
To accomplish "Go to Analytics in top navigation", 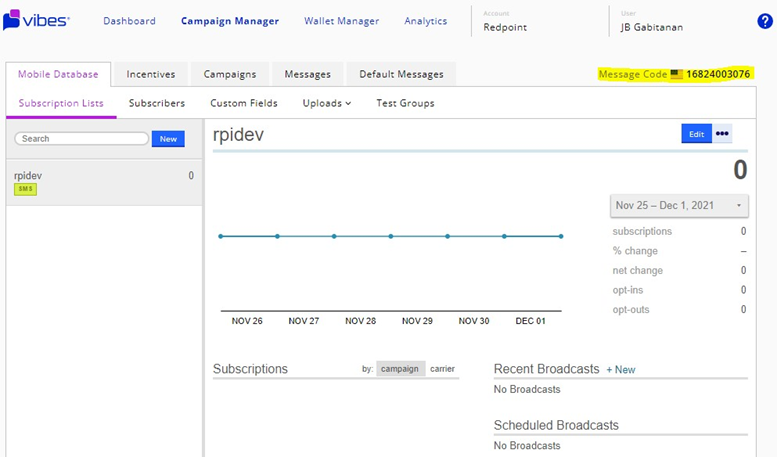I will pyautogui.click(x=426, y=21).
